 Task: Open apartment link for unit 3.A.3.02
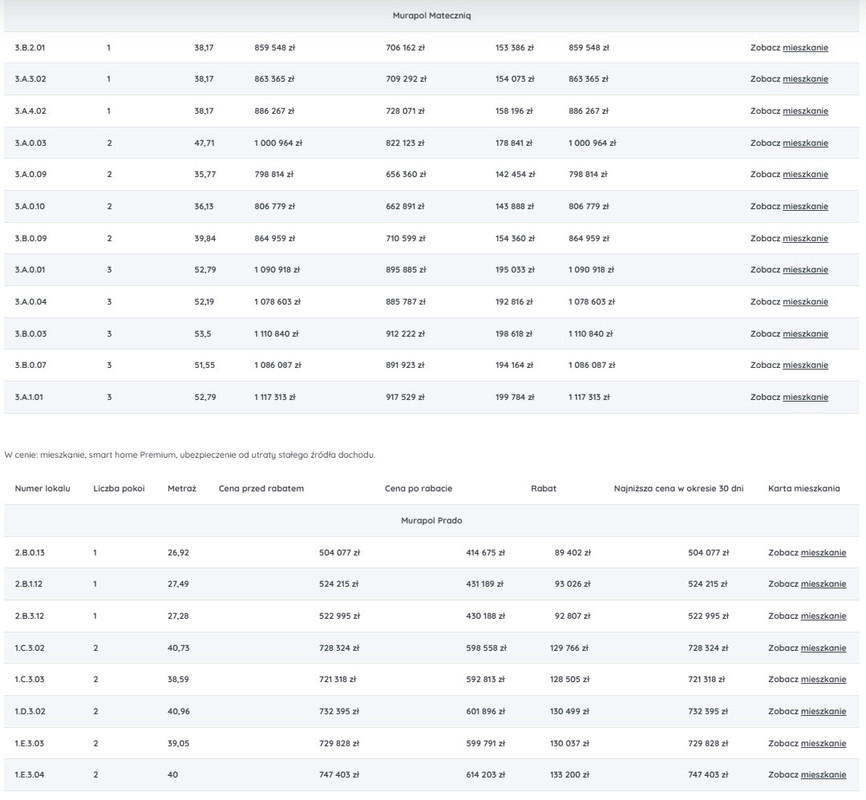click(x=805, y=79)
